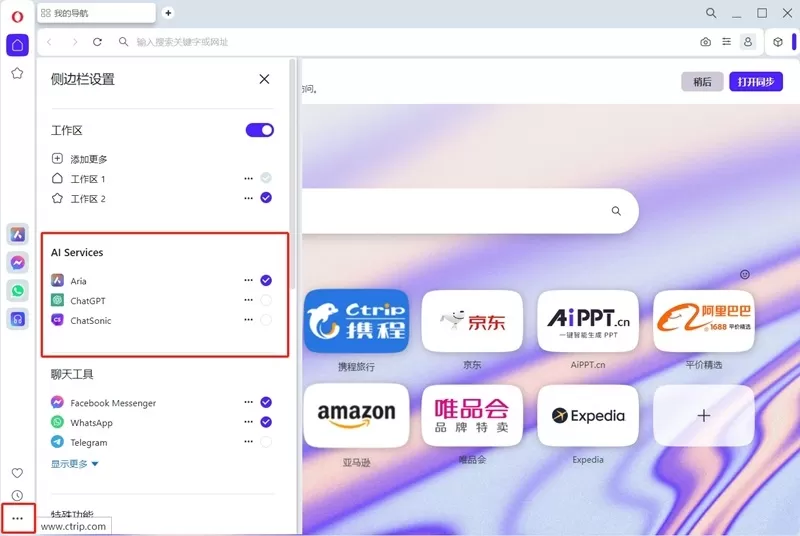The height and width of the screenshot is (536, 800).
Task: Open more options for ChatGPT
Action: (x=248, y=300)
